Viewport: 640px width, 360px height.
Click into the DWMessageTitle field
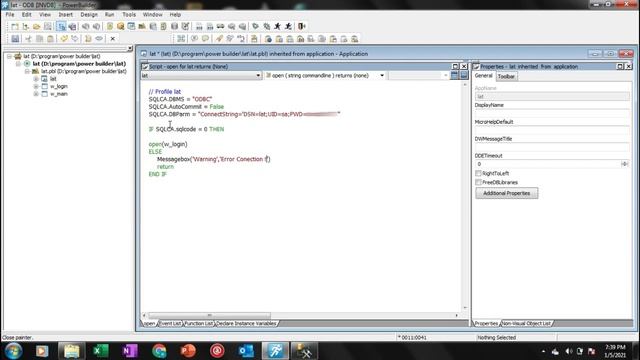pos(552,147)
